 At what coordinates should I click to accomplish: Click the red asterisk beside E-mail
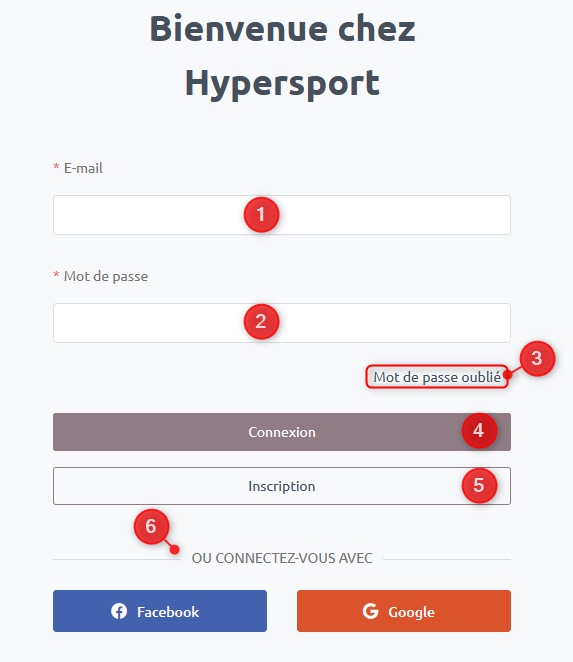56,167
